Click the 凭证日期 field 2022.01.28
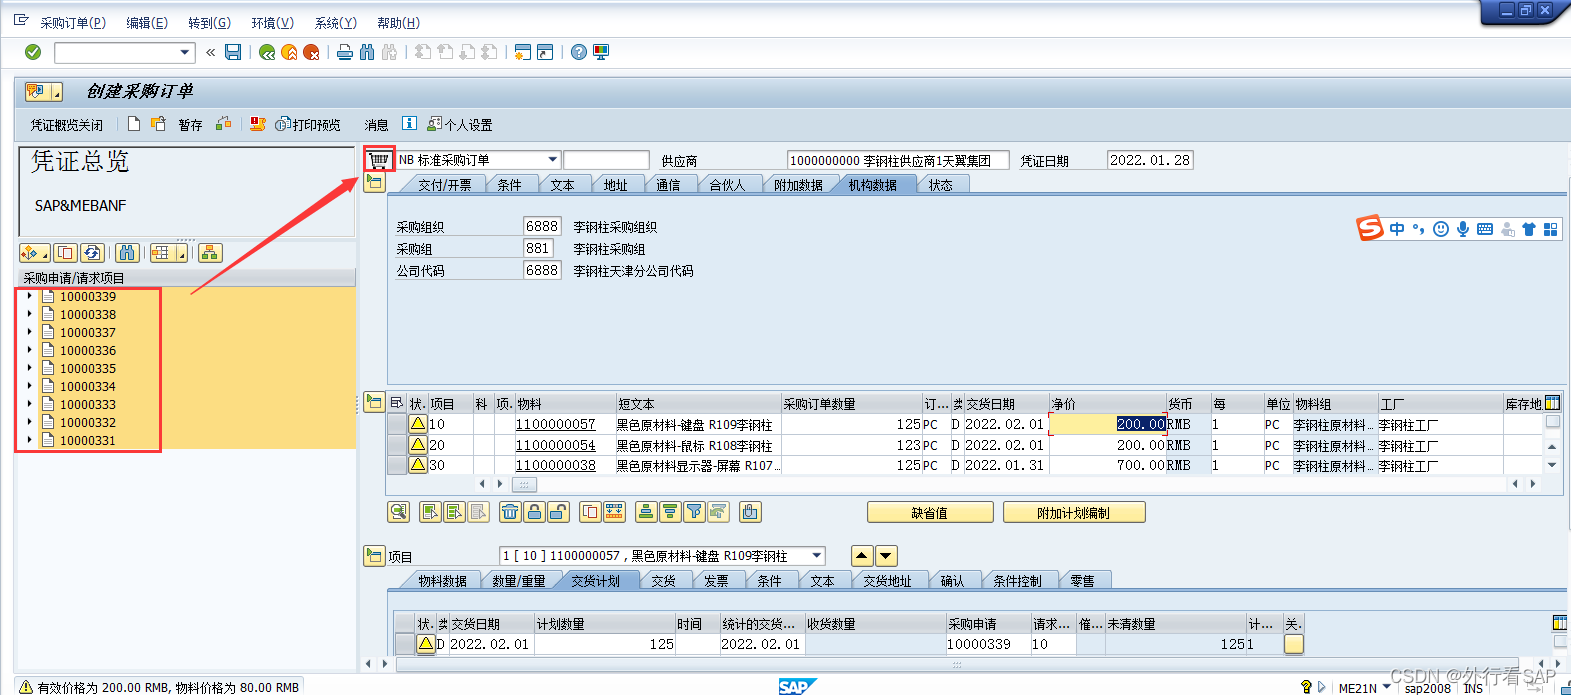The height and width of the screenshot is (695, 1571). [x=1150, y=160]
